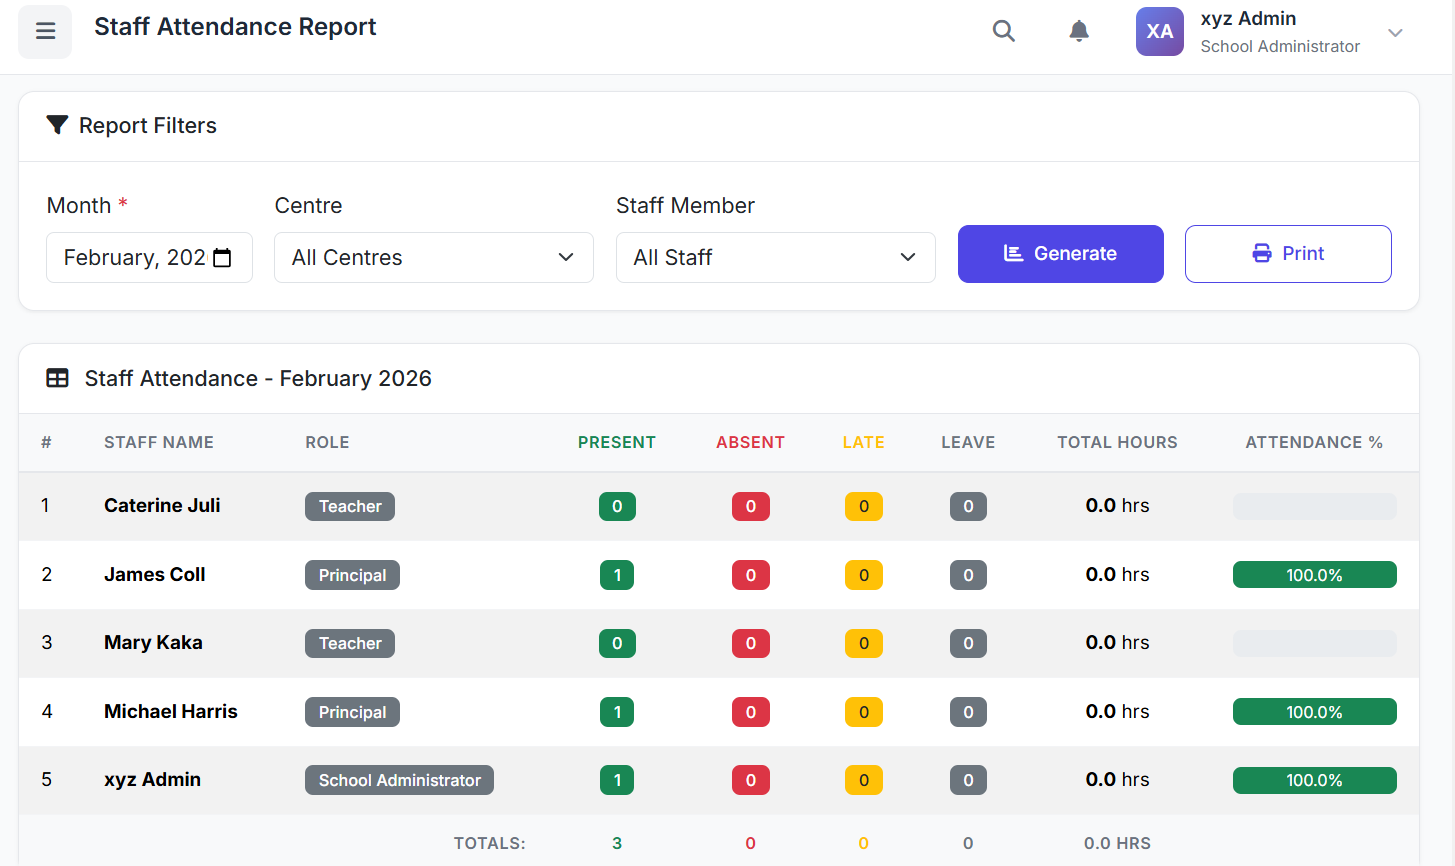Click the XA user avatar

(x=1159, y=31)
